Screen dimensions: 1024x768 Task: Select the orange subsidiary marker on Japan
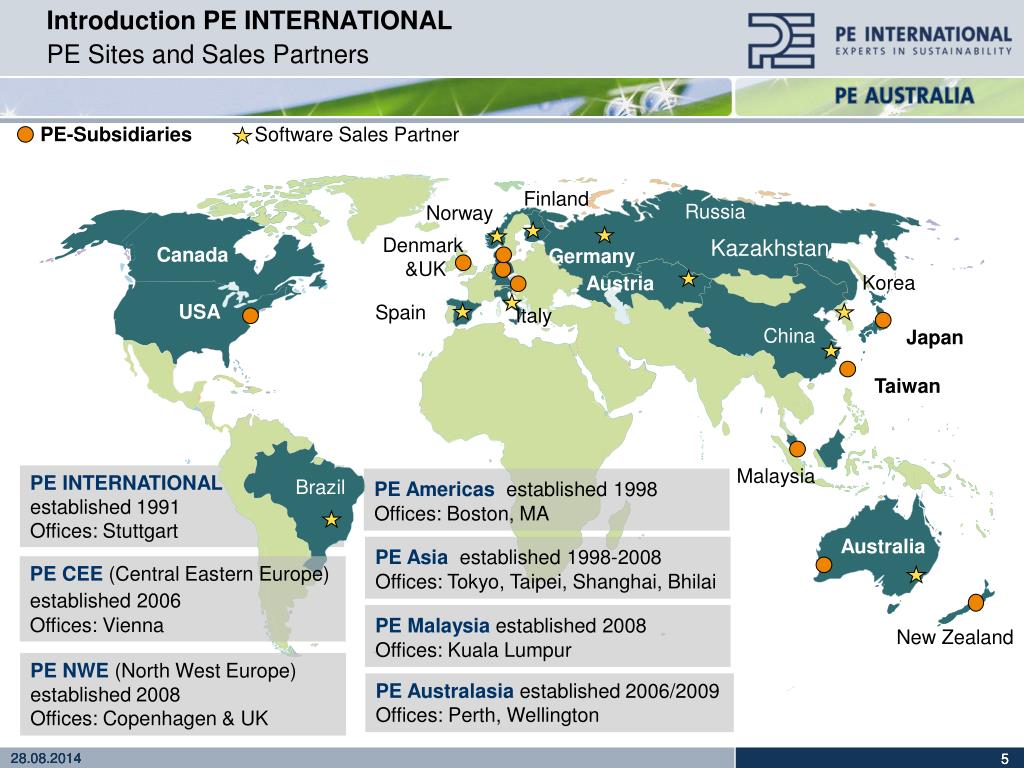tap(883, 320)
